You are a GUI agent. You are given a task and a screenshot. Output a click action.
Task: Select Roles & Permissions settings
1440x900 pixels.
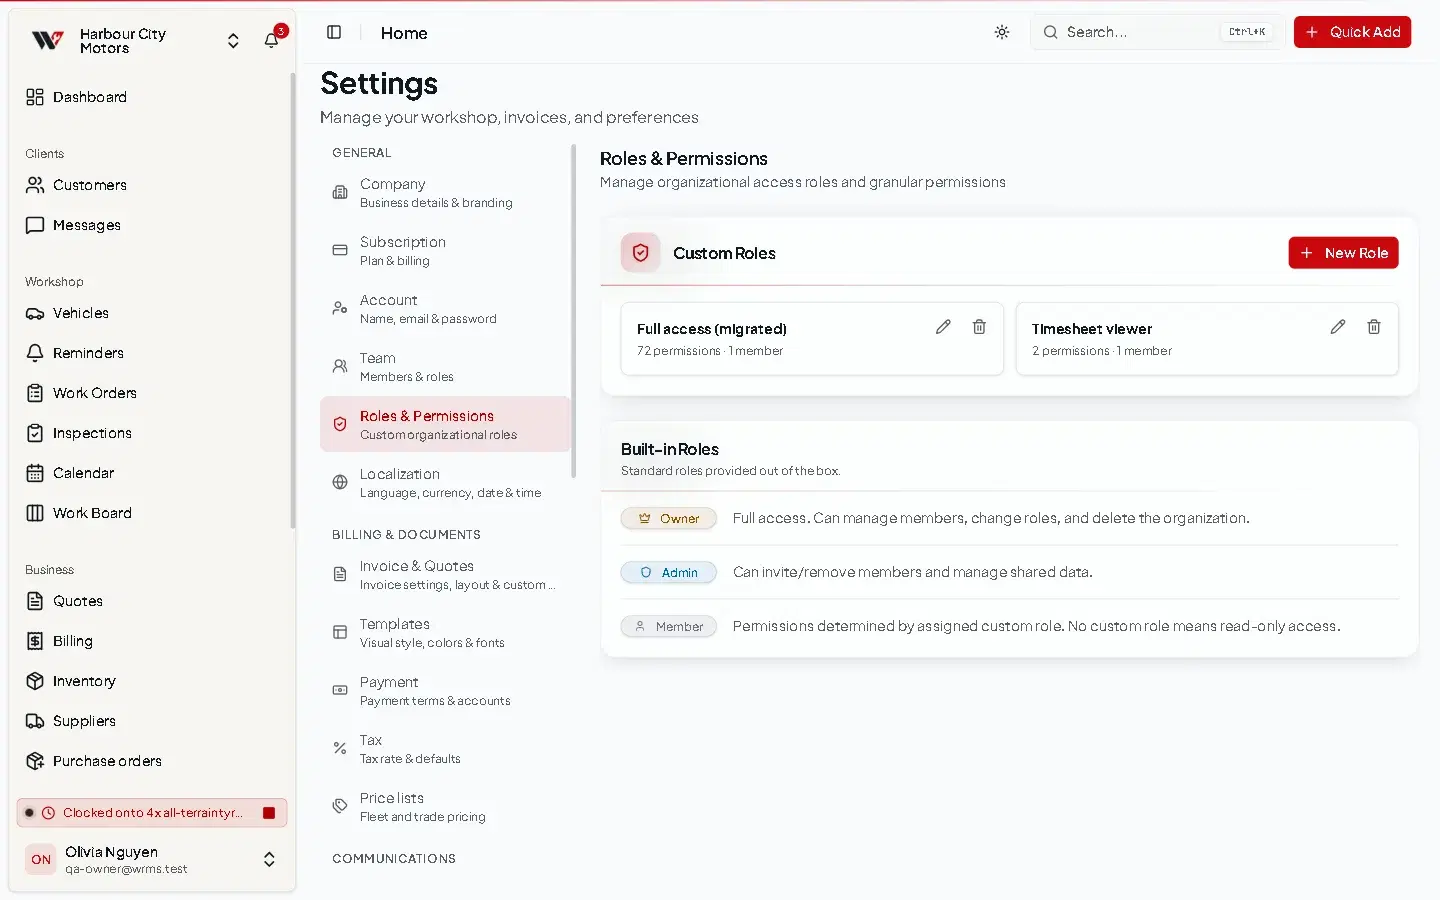[444, 424]
